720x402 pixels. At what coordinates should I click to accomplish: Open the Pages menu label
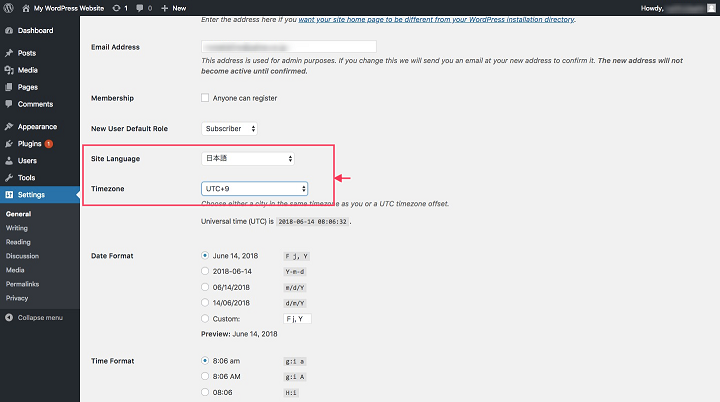28,87
